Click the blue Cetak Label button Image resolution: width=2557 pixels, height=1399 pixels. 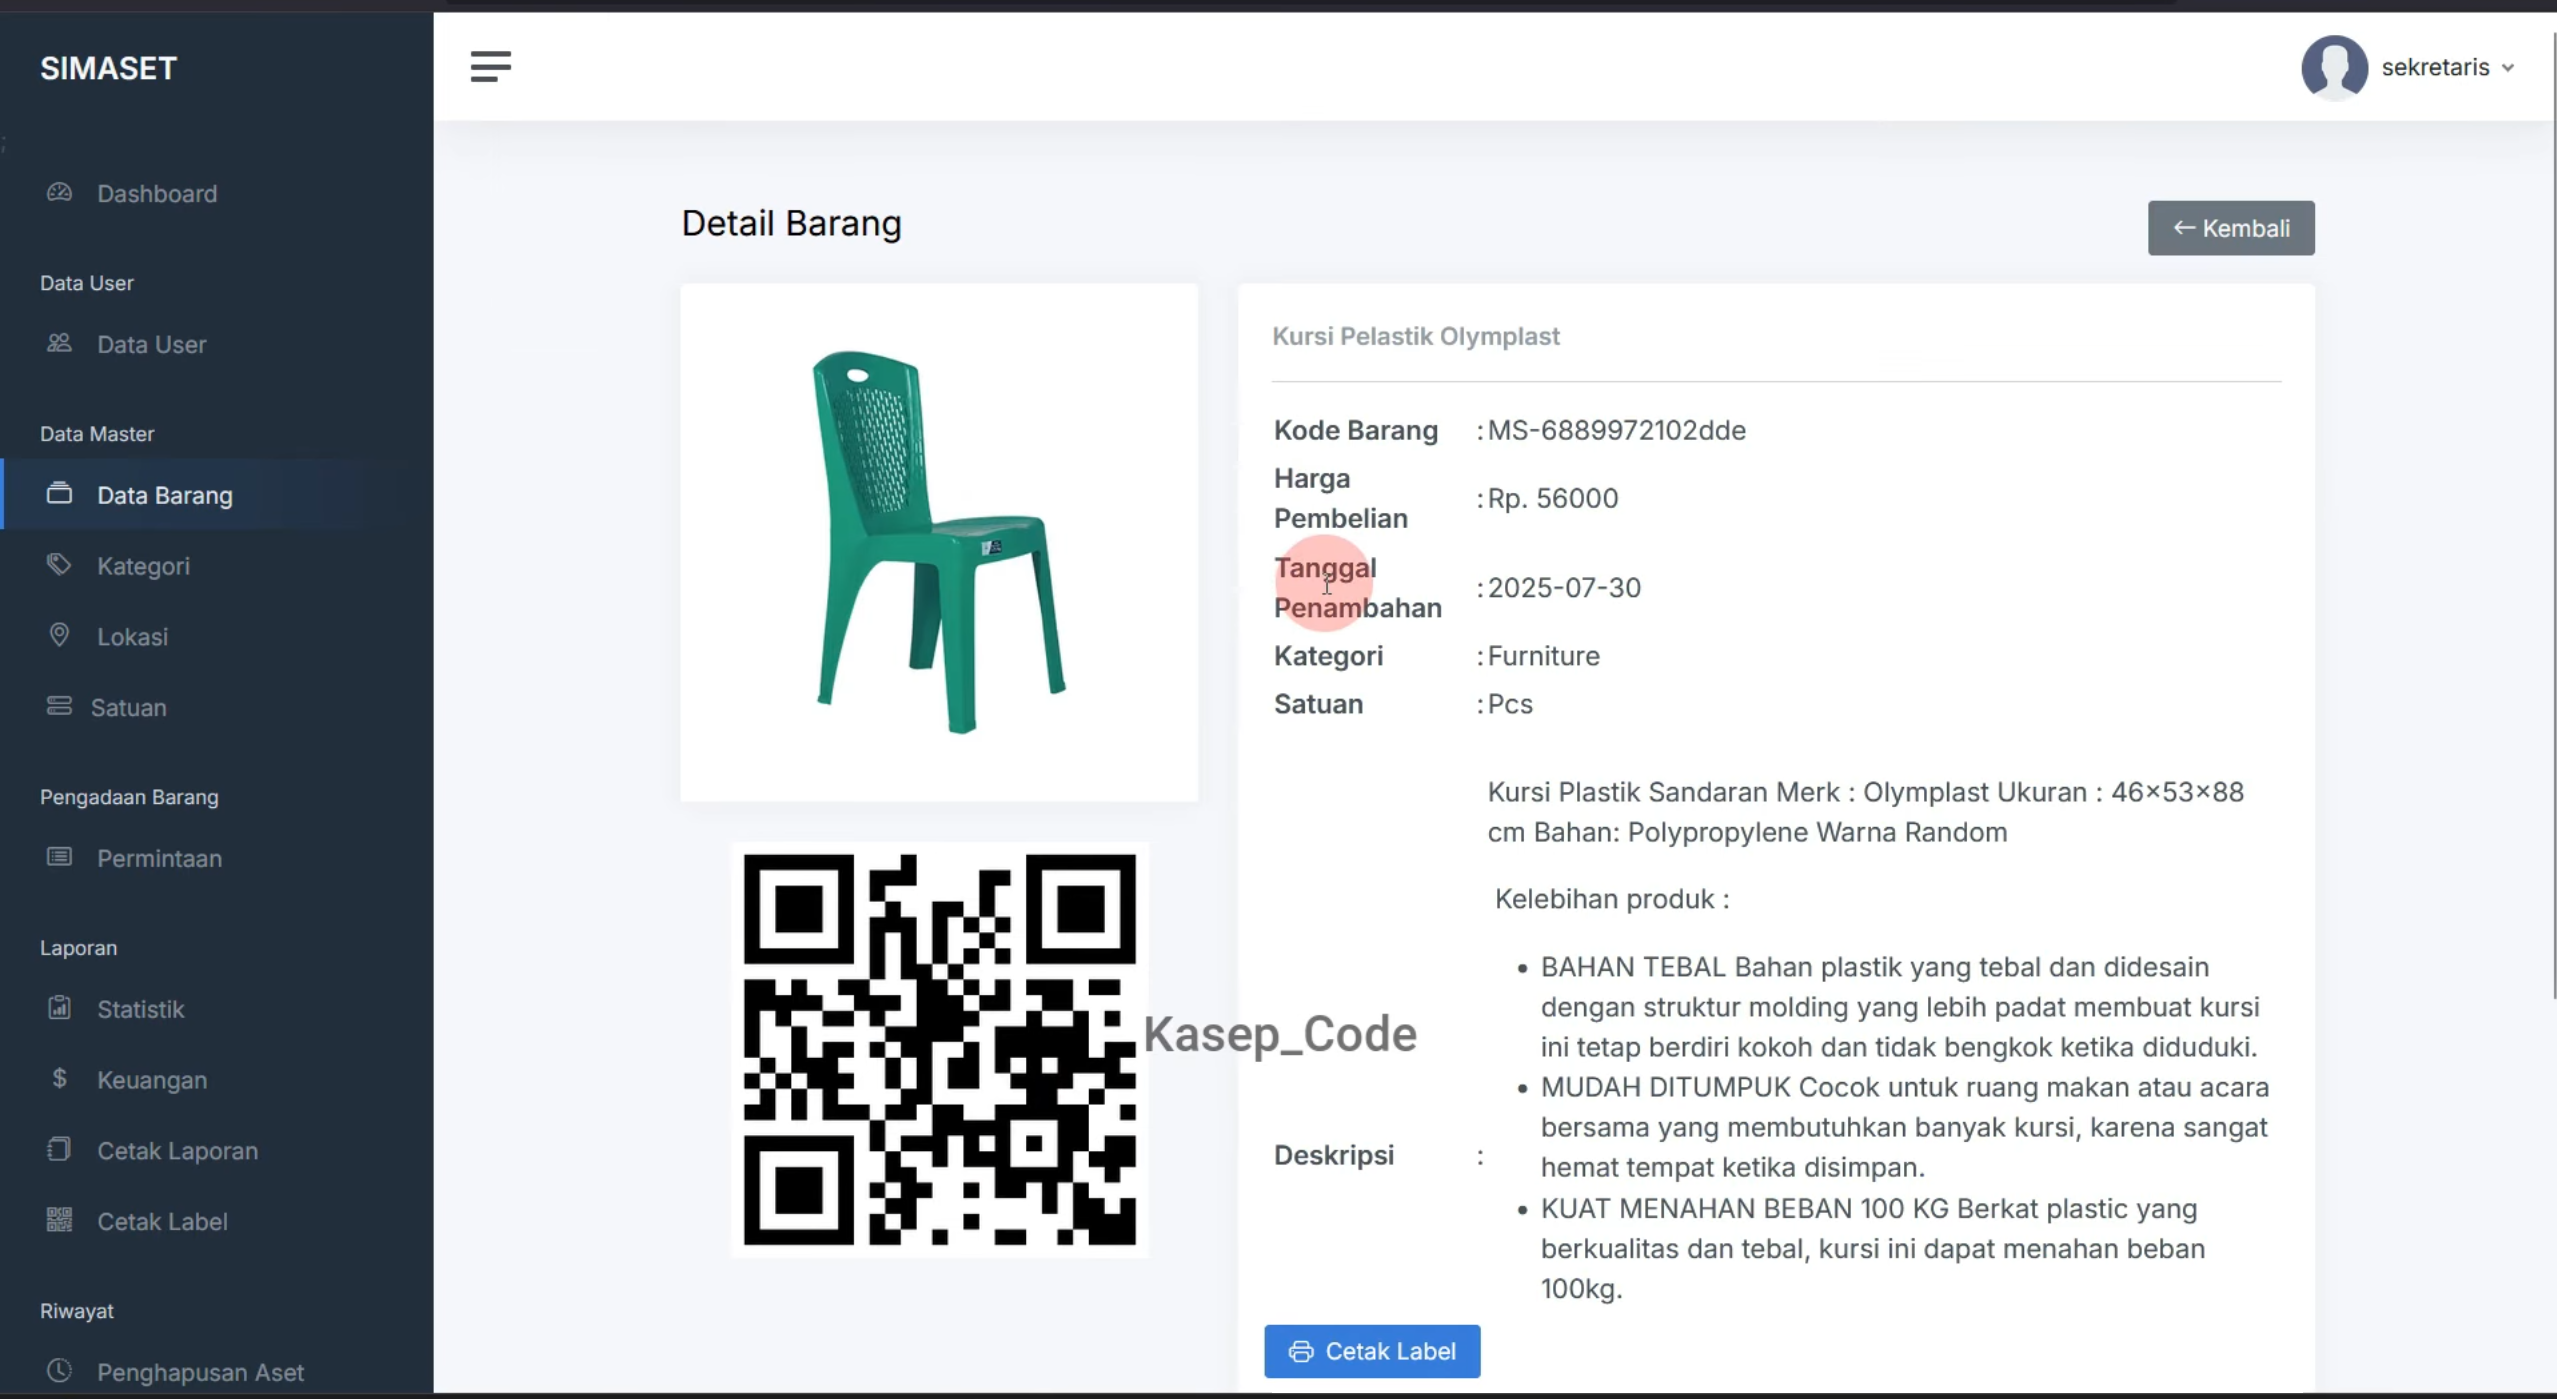click(1371, 1351)
